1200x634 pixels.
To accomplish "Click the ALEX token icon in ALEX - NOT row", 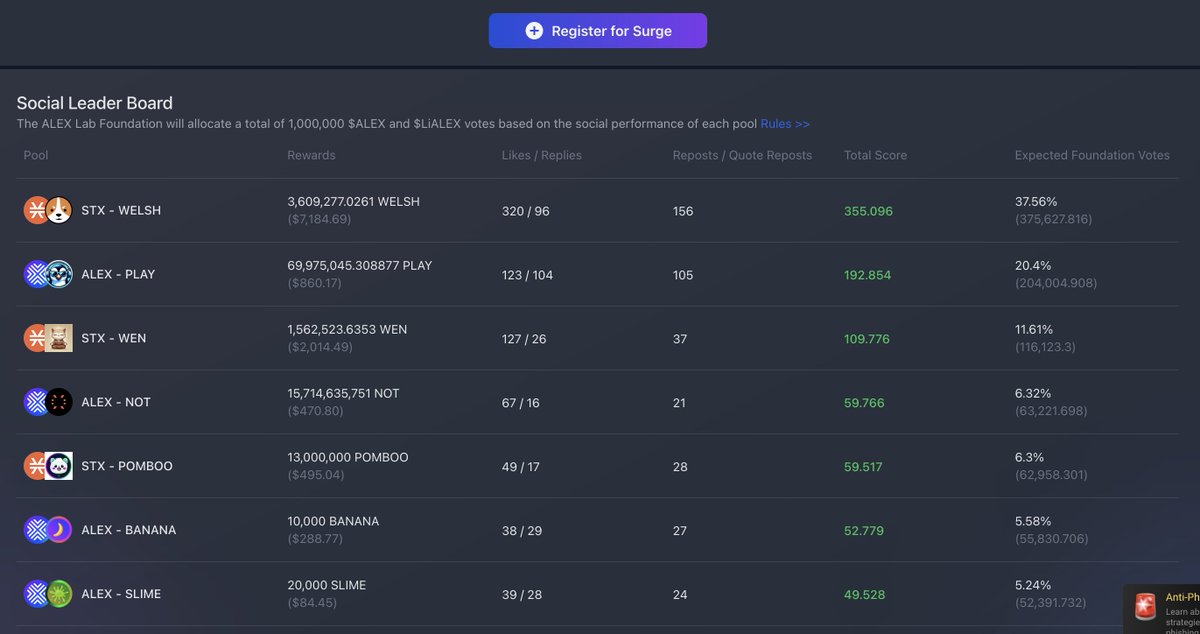I will [36, 402].
